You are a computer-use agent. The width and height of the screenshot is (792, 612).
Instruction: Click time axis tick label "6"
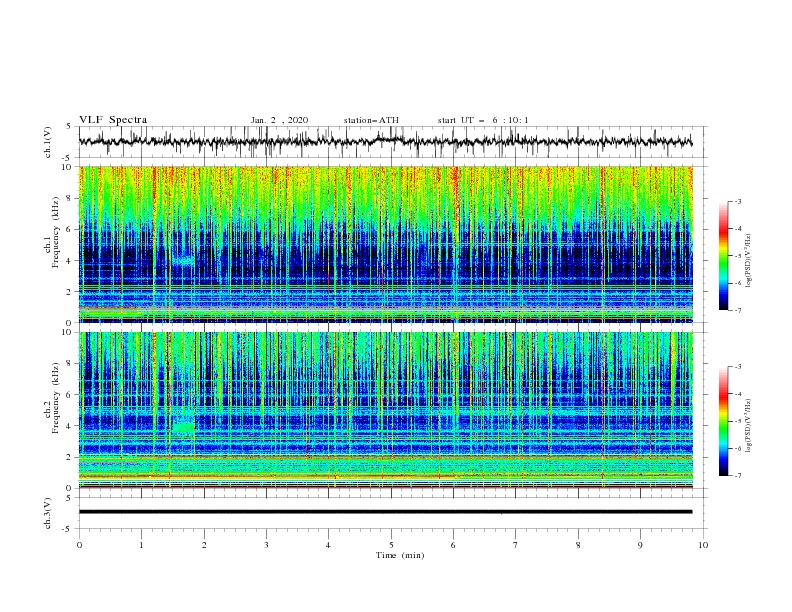tap(453, 545)
